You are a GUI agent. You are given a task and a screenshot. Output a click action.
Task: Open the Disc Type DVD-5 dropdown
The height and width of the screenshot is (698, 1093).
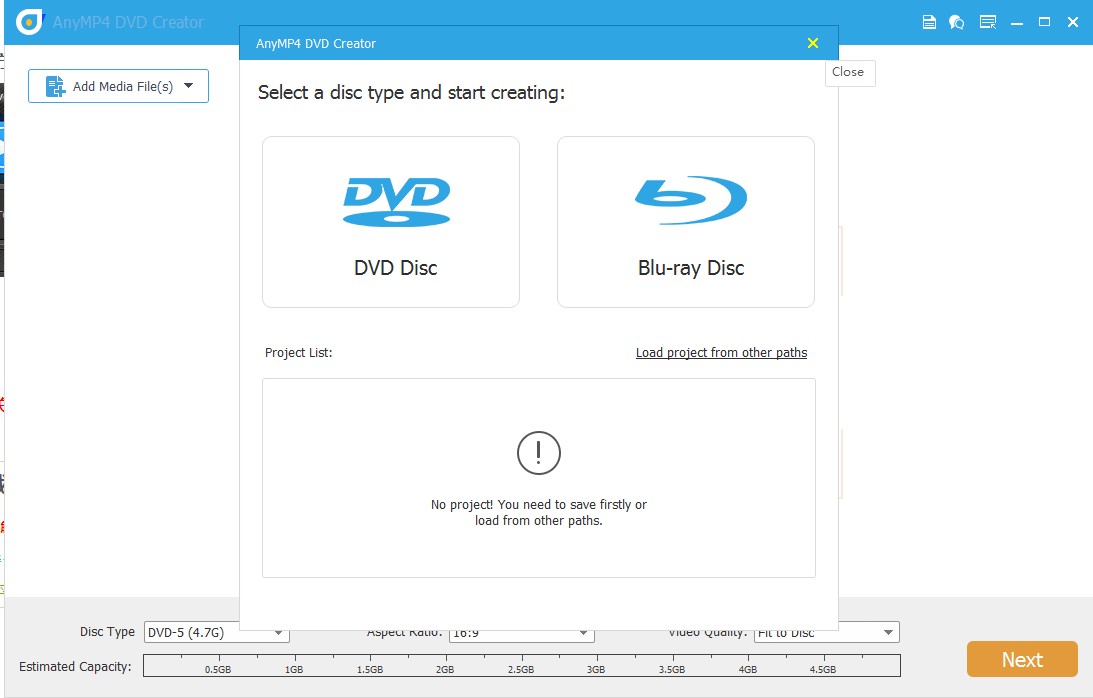click(217, 632)
